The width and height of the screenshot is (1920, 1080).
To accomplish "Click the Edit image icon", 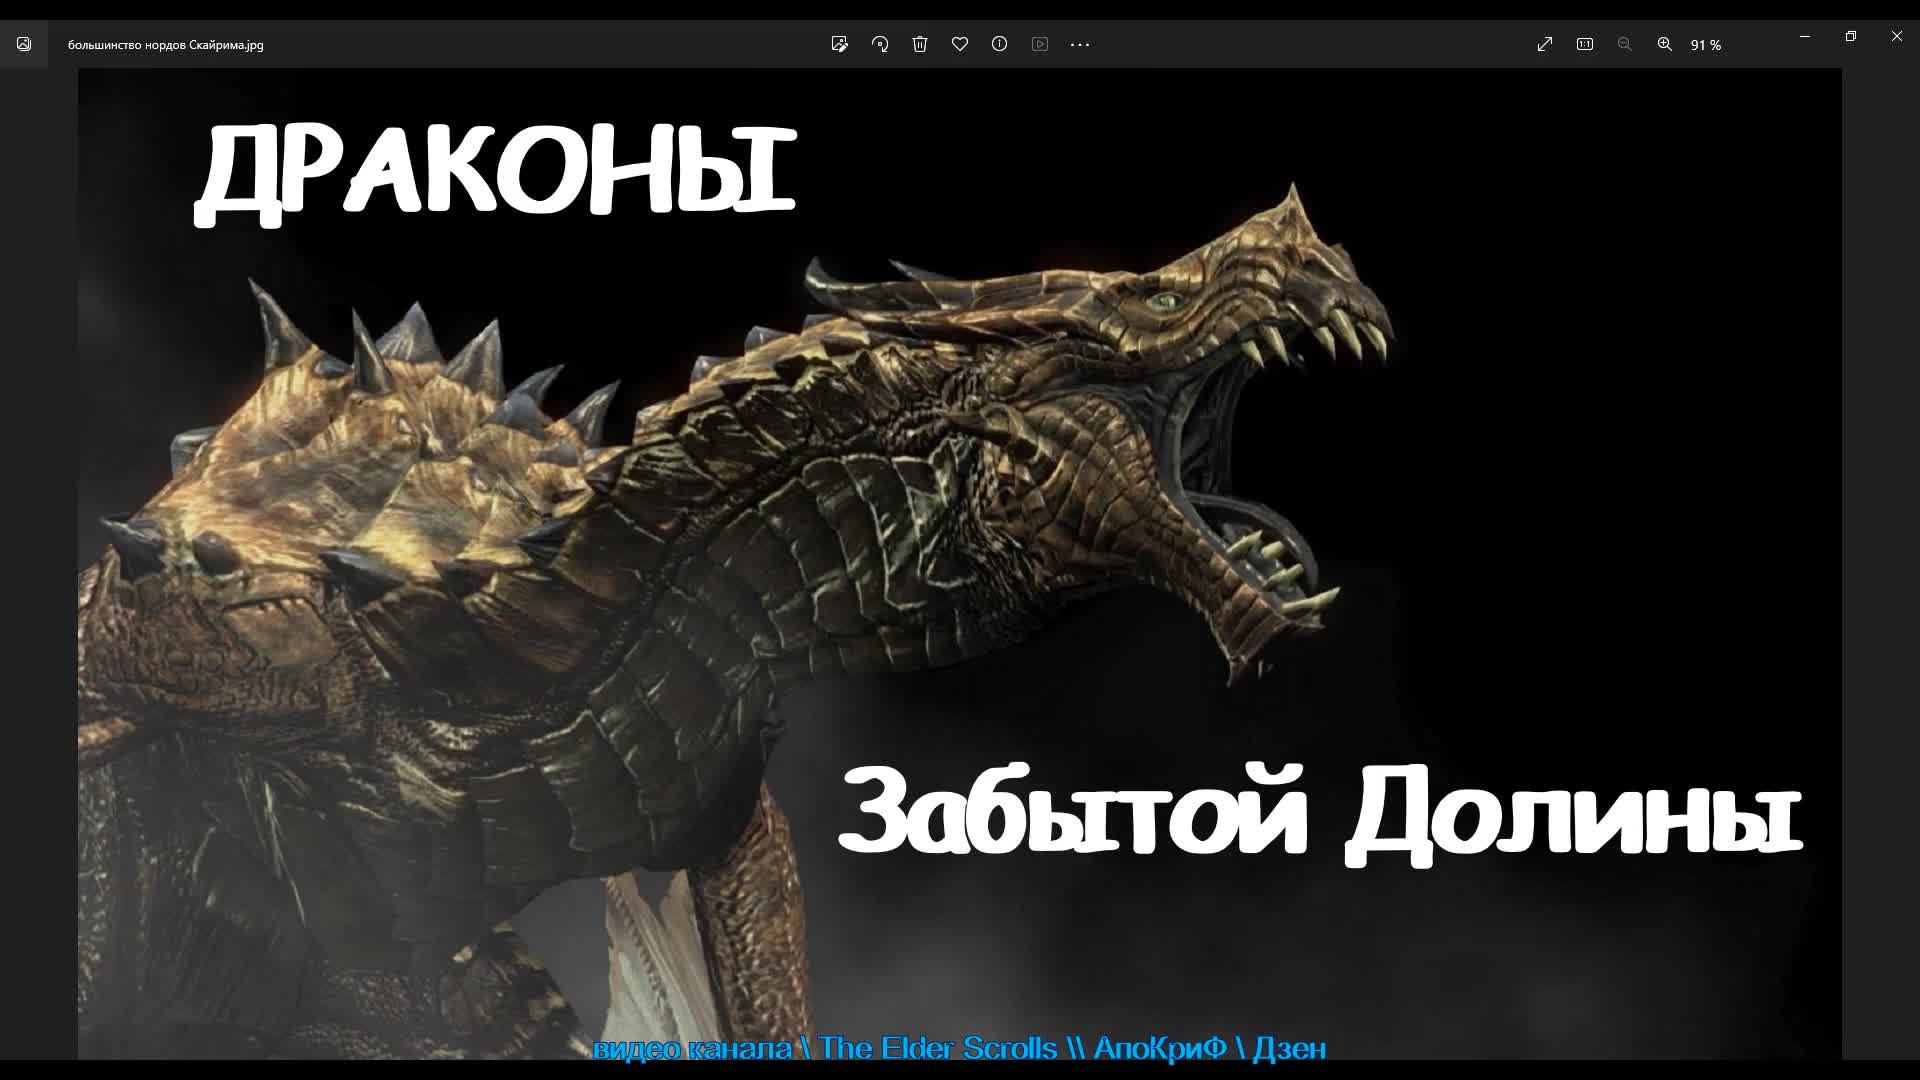I will click(x=840, y=44).
